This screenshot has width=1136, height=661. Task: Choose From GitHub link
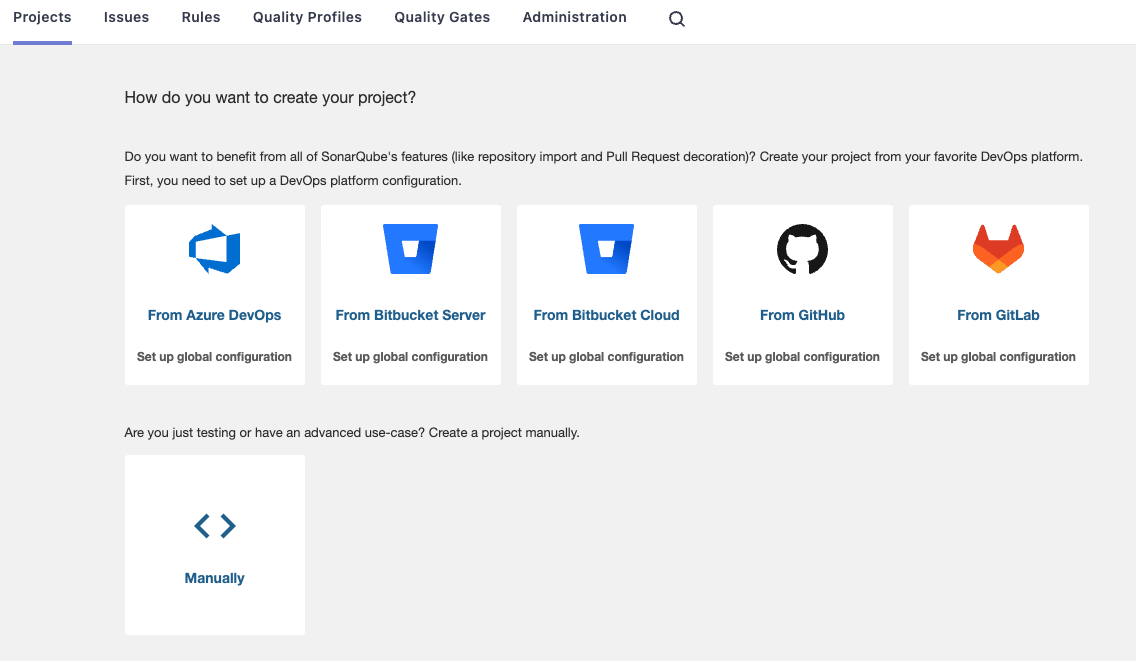pos(802,315)
